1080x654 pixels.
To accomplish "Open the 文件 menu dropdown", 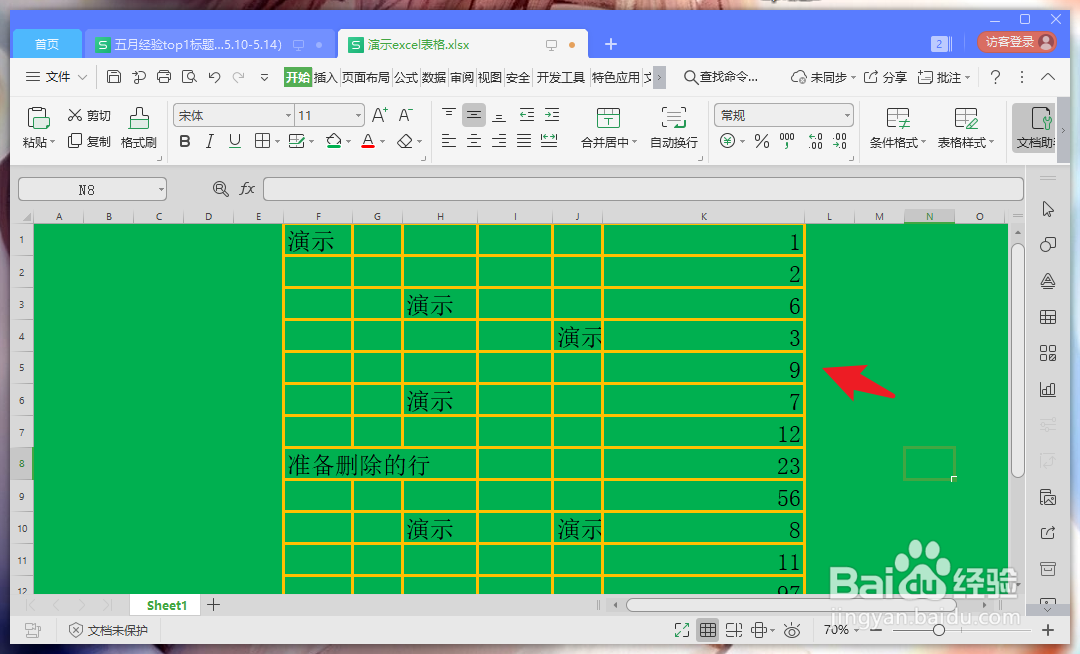I will 56,77.
